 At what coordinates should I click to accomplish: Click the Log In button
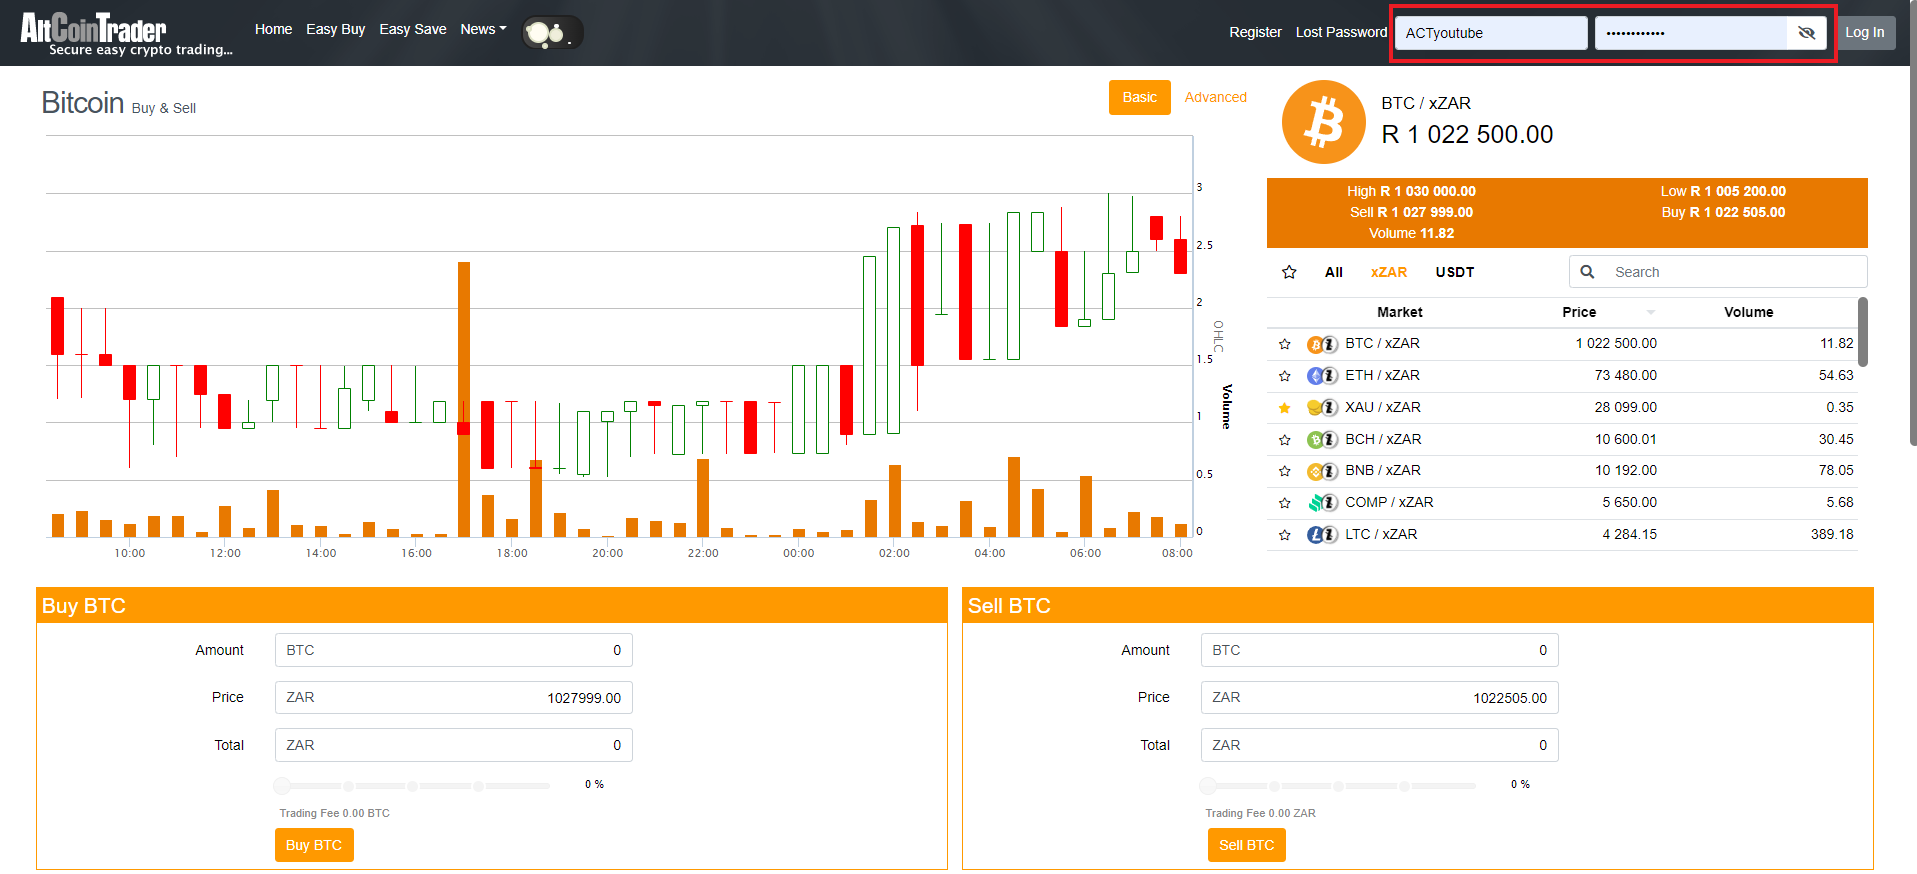click(x=1865, y=32)
